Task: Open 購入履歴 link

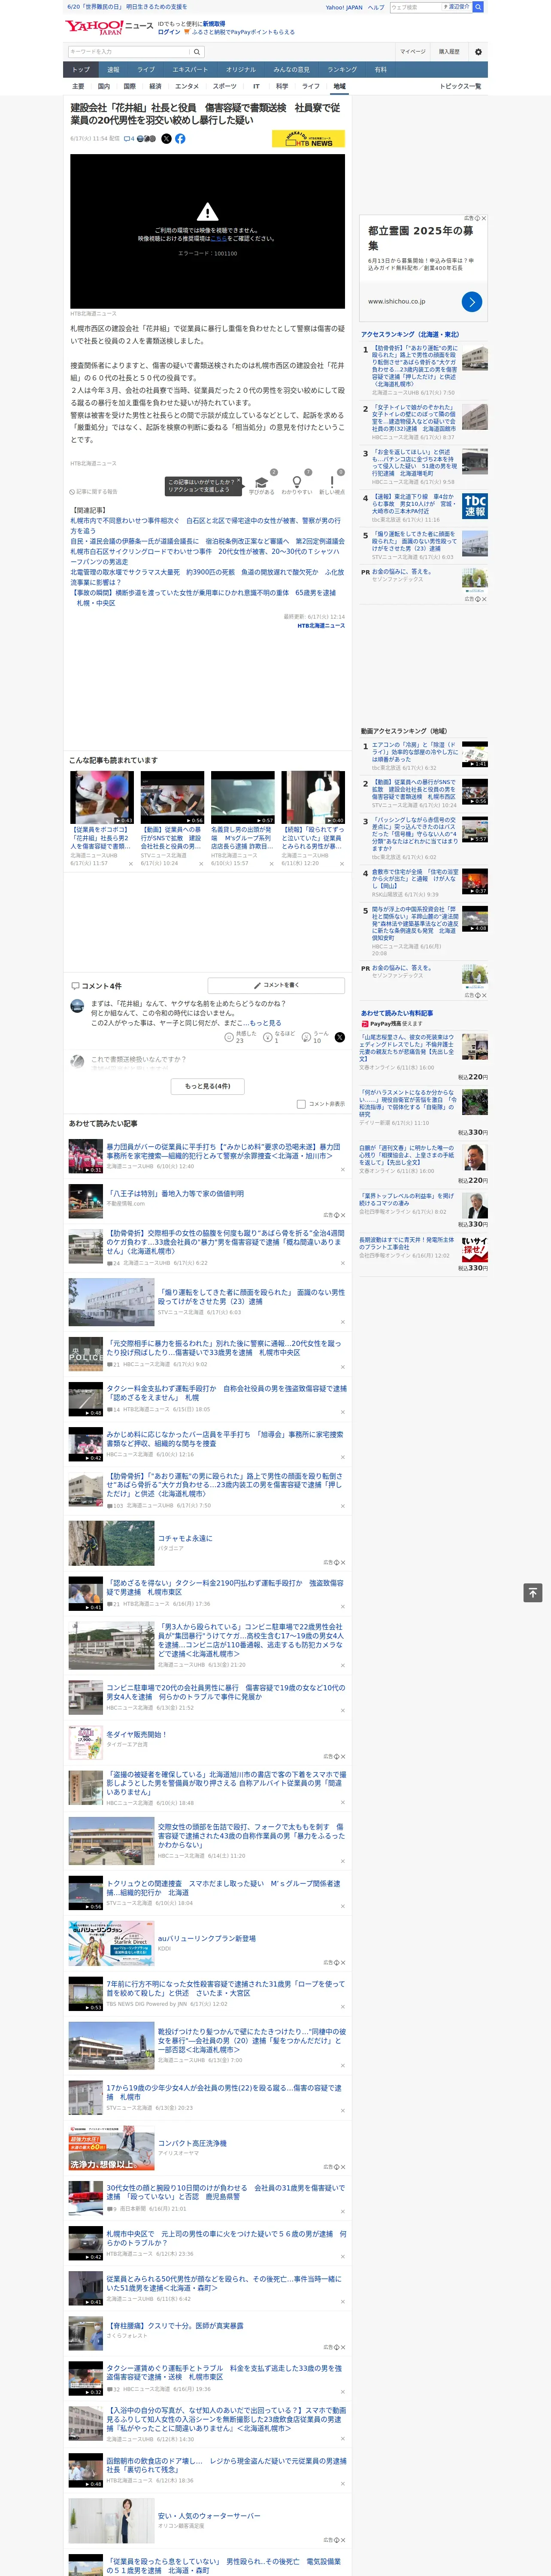Action: [x=449, y=52]
